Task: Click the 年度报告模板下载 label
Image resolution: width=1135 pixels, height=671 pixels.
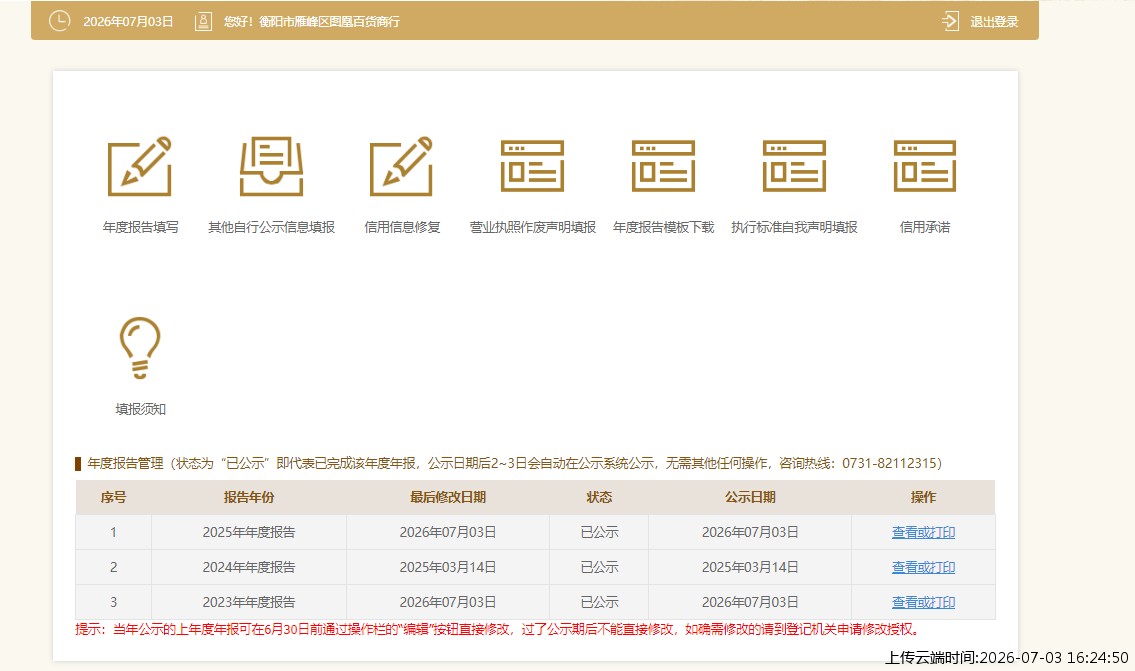Action: coord(663,227)
